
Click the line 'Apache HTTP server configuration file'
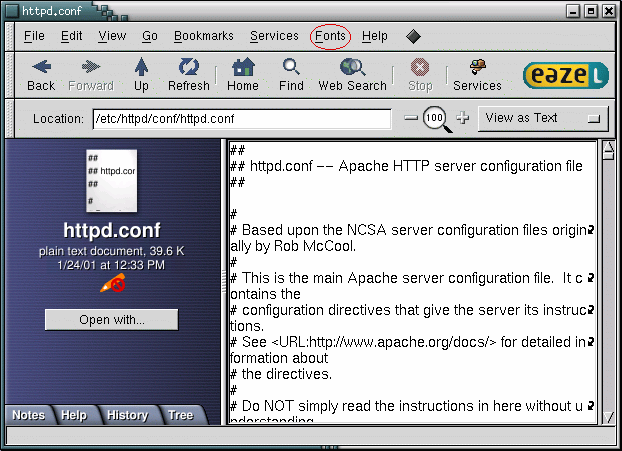tap(460, 166)
